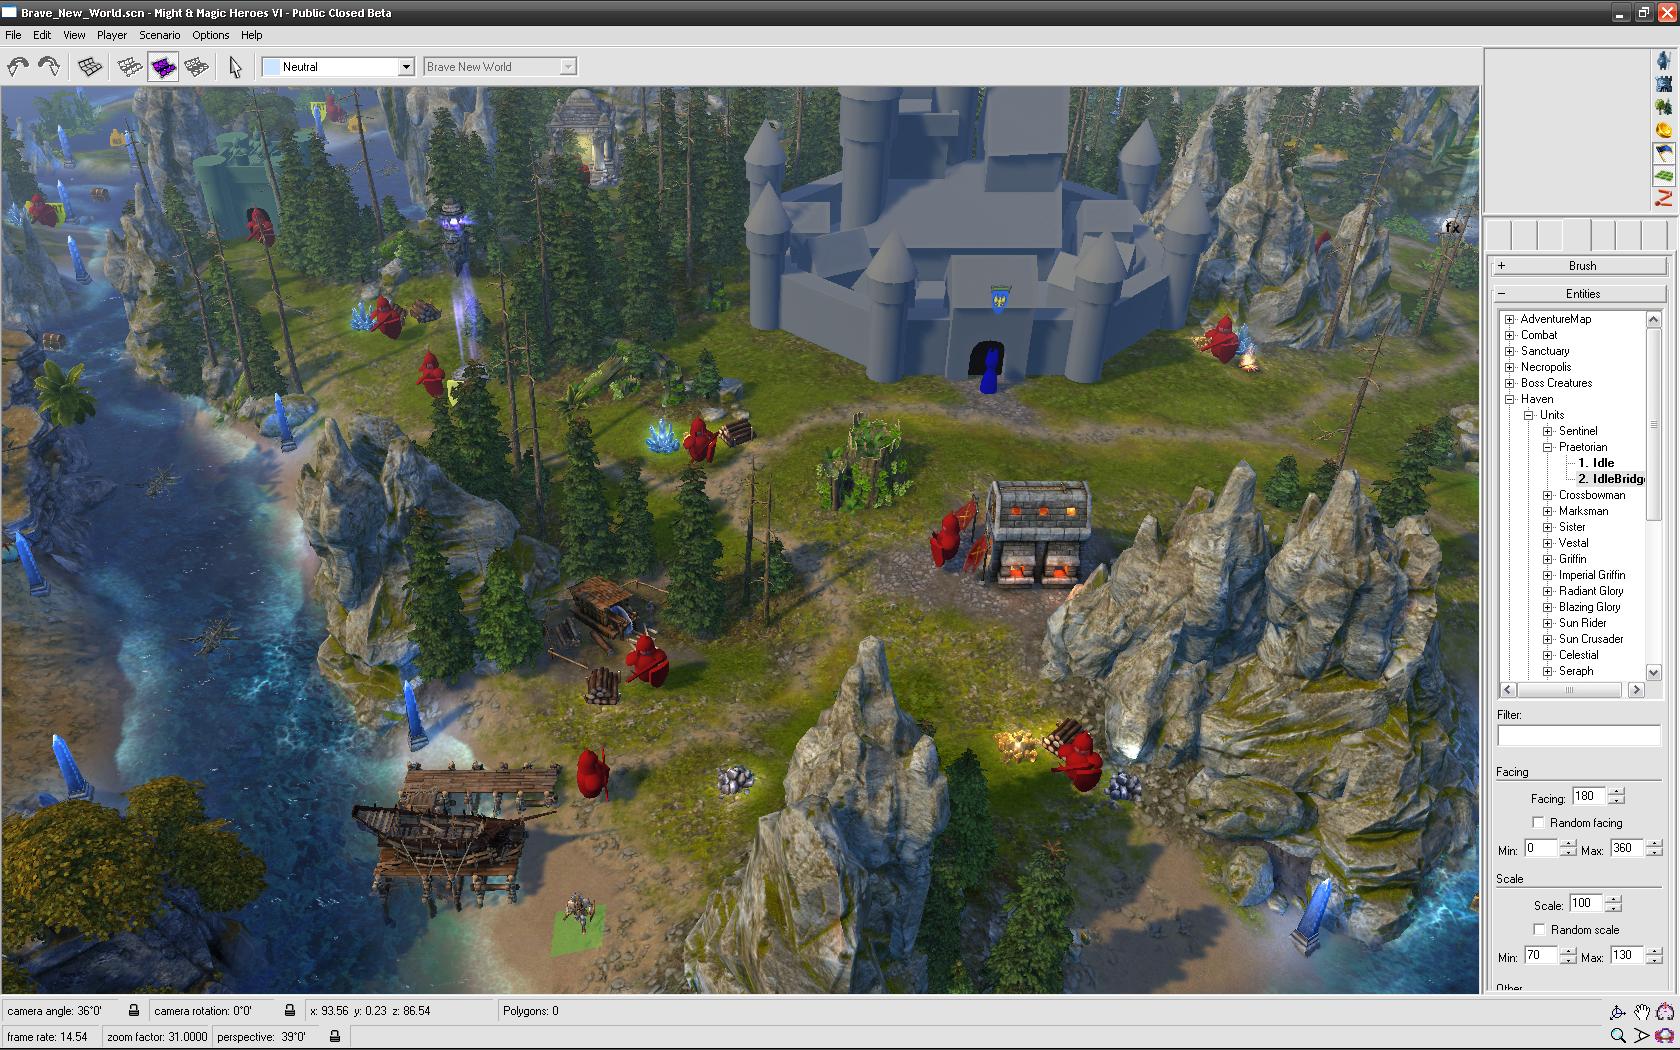Collapse the Praetorian tree node
Image resolution: width=1680 pixels, height=1050 pixels.
pyautogui.click(x=1548, y=447)
